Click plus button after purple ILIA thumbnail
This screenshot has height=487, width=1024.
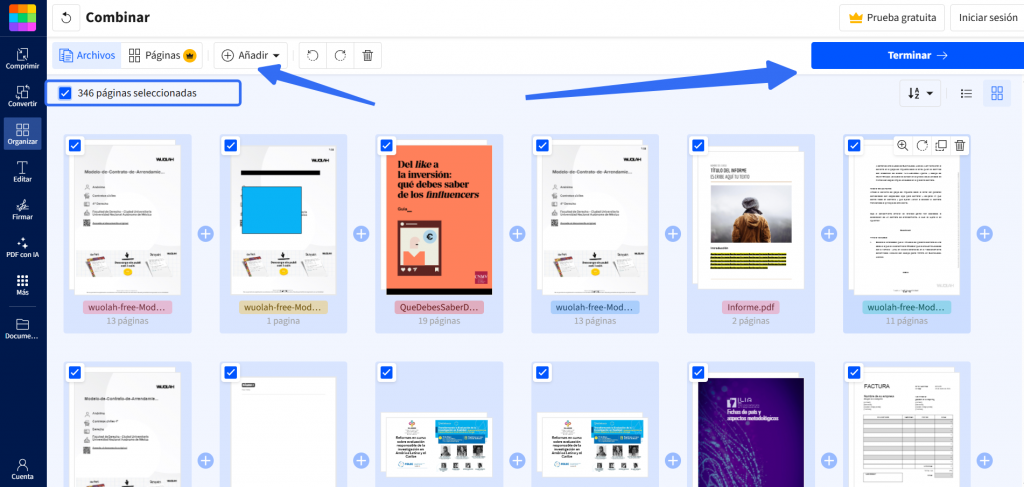pos(829,461)
